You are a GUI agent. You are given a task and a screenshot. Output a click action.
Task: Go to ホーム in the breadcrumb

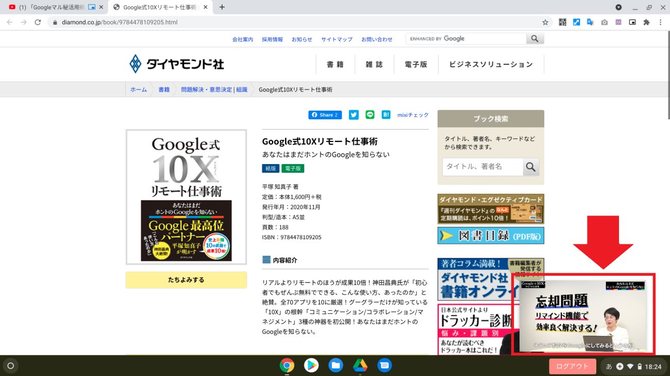point(138,90)
